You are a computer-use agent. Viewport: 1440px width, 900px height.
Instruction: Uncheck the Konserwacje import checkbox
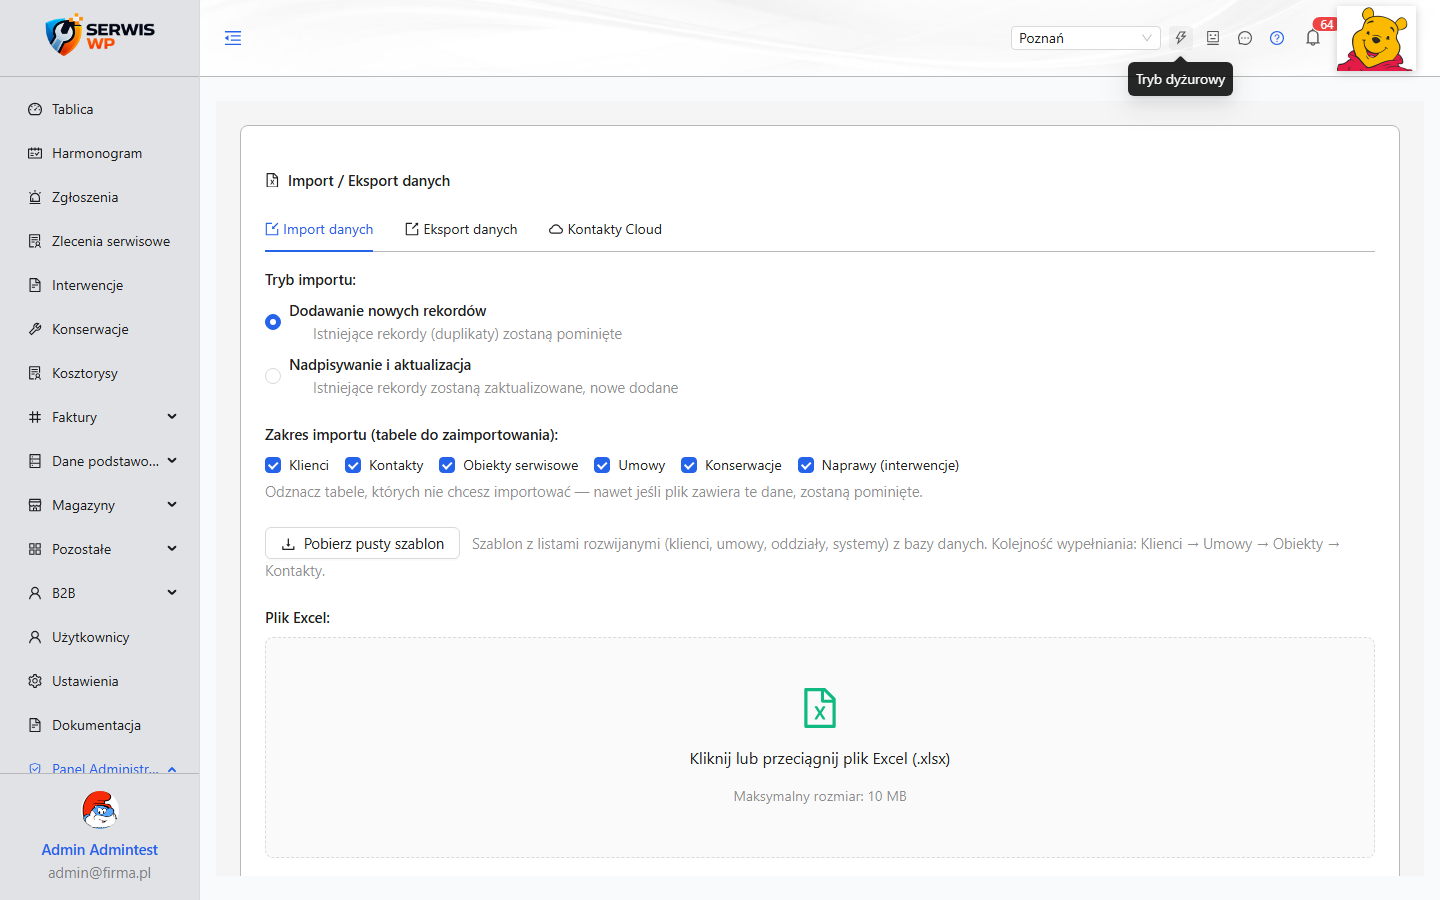pos(689,465)
